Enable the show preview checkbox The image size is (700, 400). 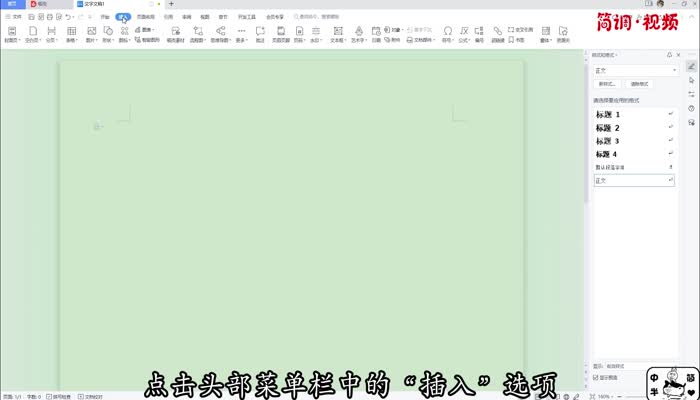point(596,378)
